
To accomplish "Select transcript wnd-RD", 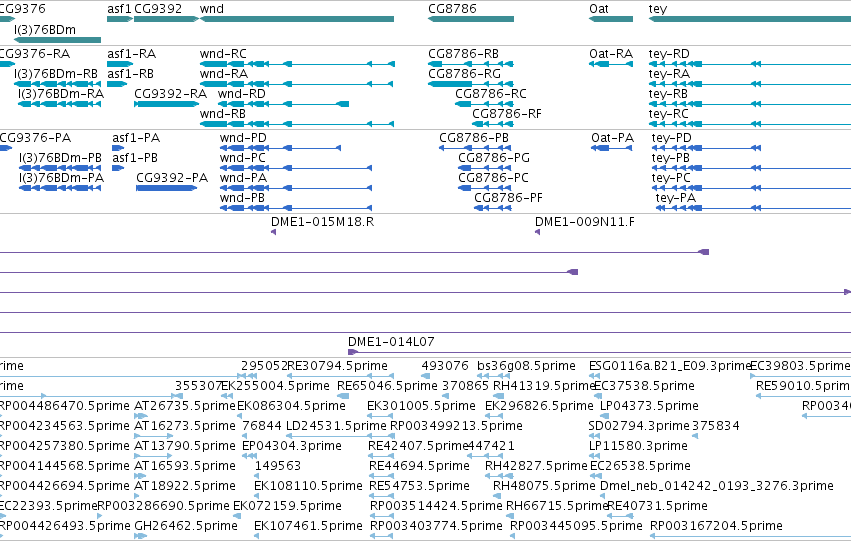I will tap(283, 104).
